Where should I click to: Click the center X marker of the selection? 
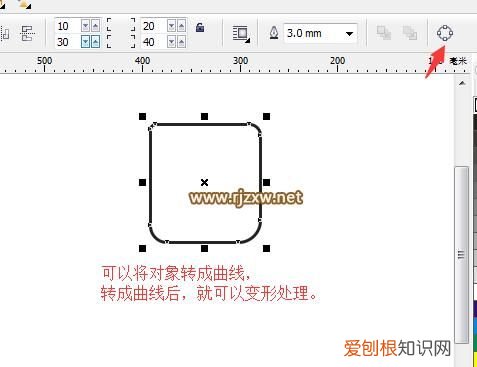pos(204,182)
